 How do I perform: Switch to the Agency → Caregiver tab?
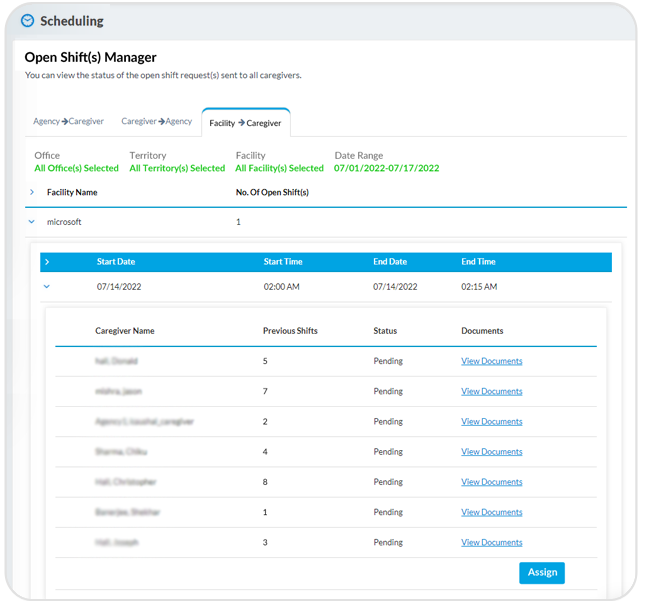coord(68,121)
